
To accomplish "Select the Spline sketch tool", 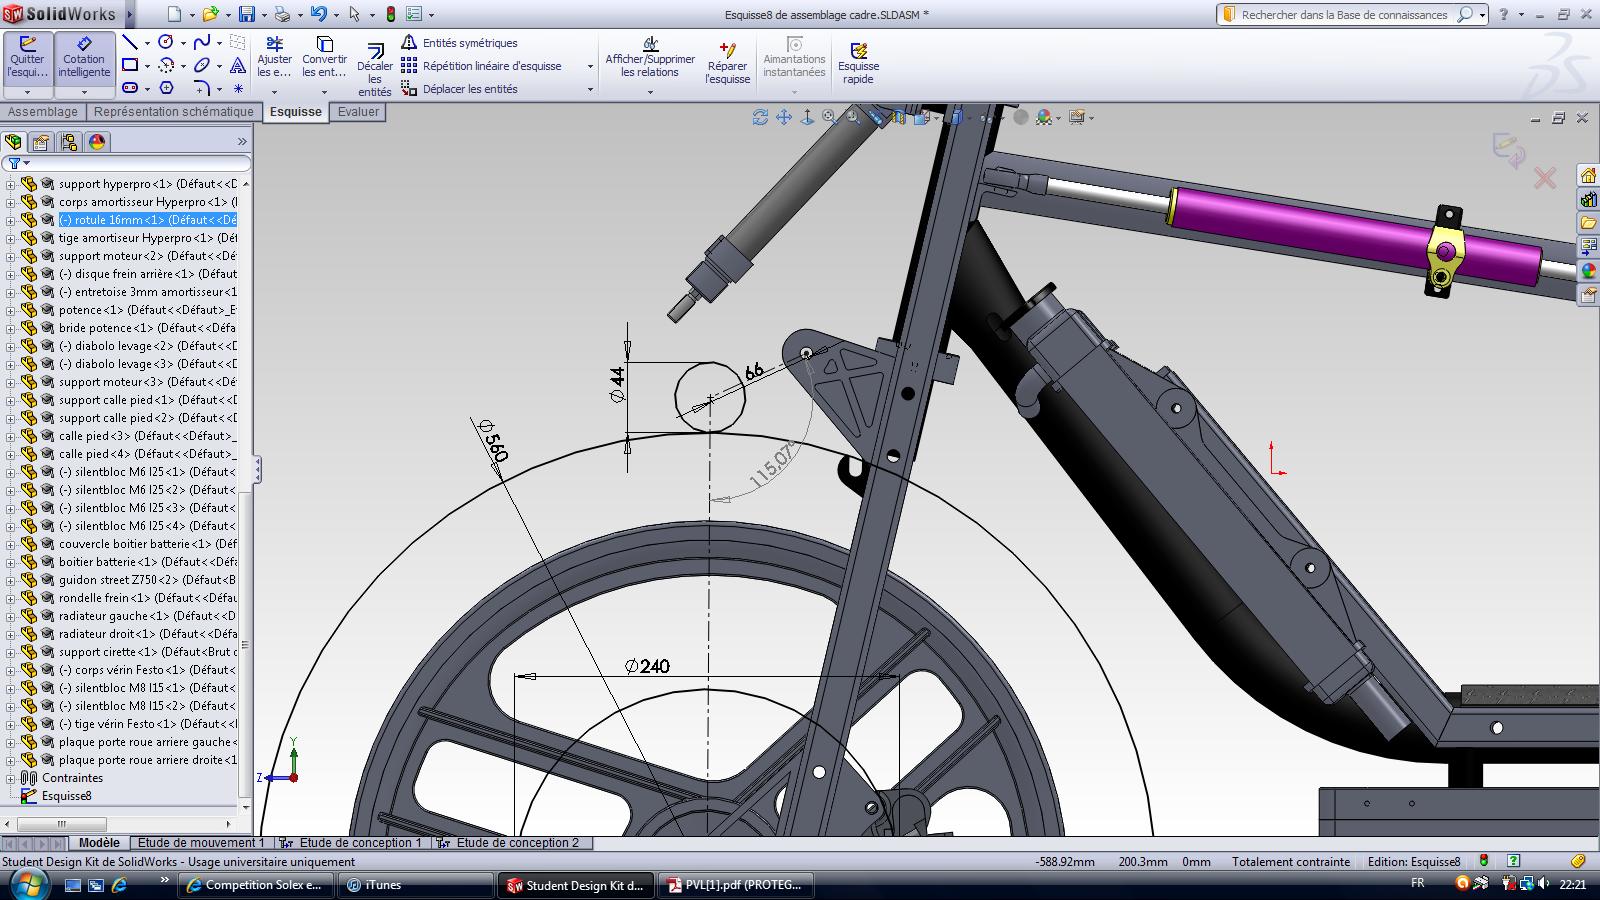I will pyautogui.click(x=202, y=42).
